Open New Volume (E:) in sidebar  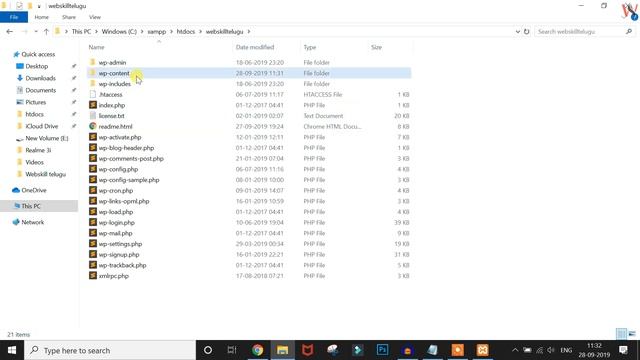tap(47, 138)
